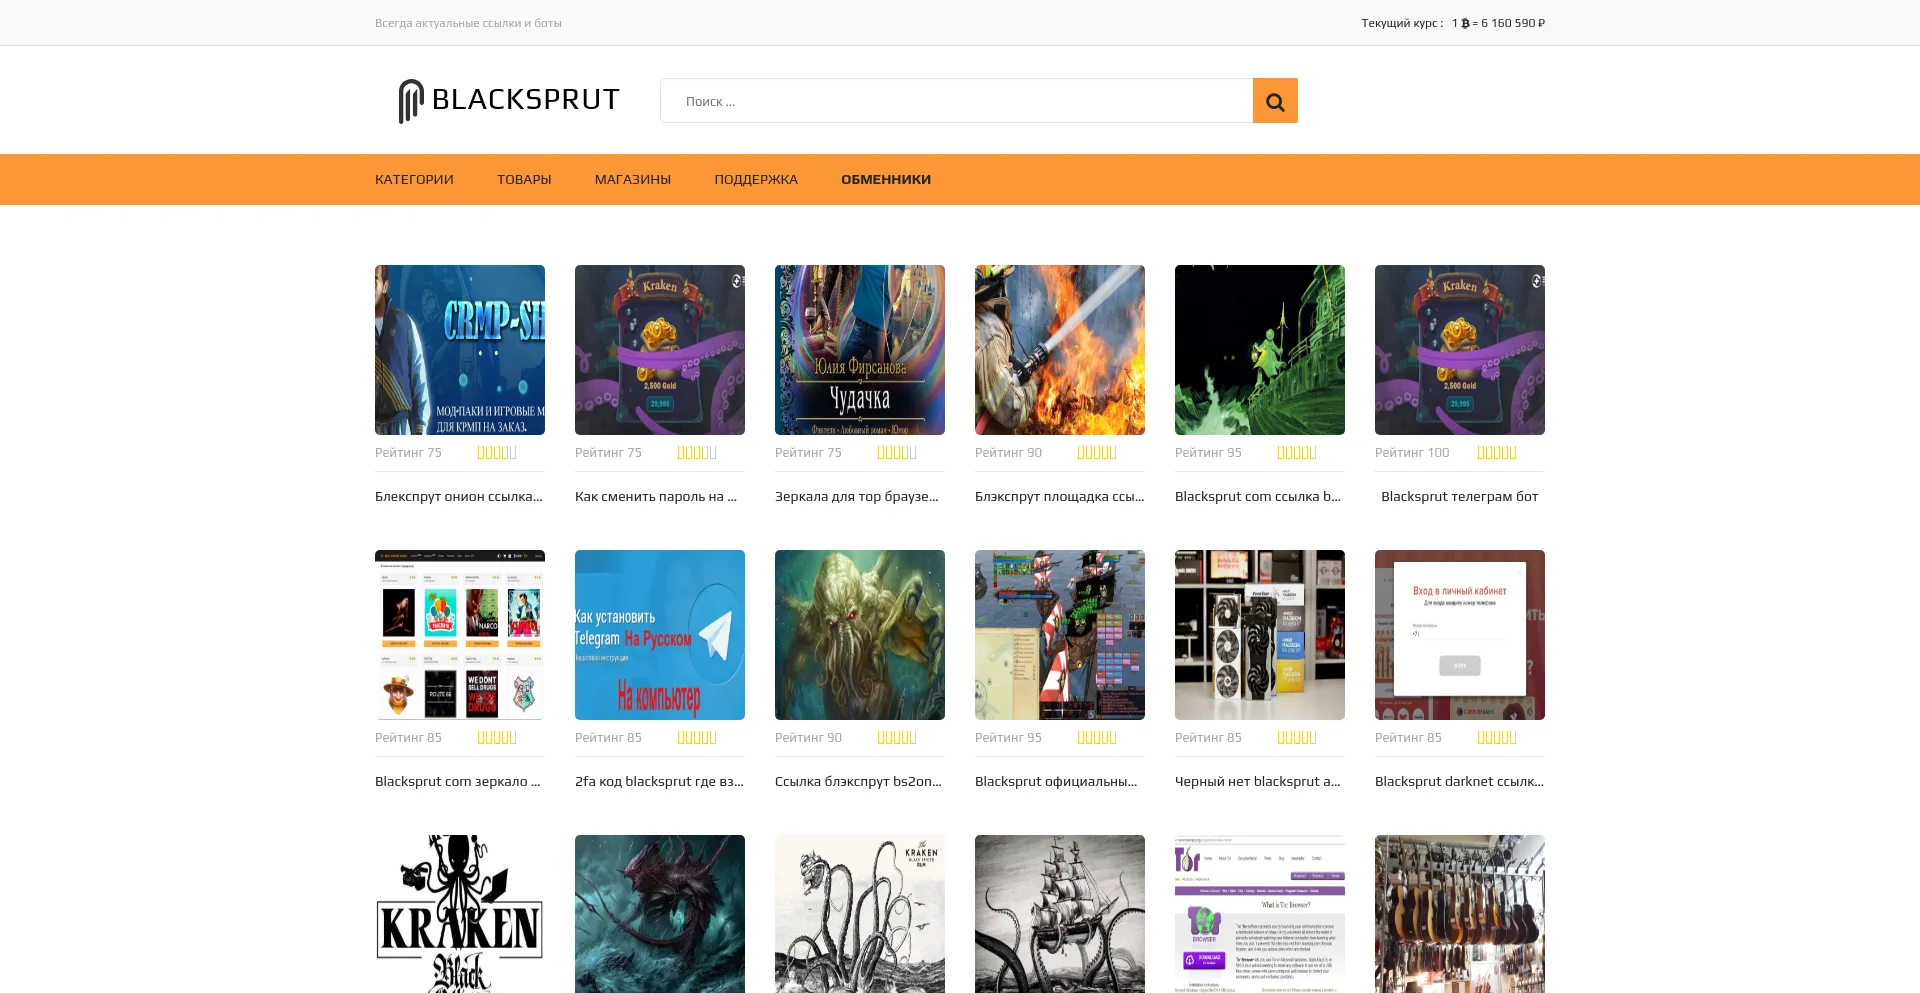
Task: Click stars above 'Блэкспрут площадка ссы...'
Action: (x=1097, y=453)
